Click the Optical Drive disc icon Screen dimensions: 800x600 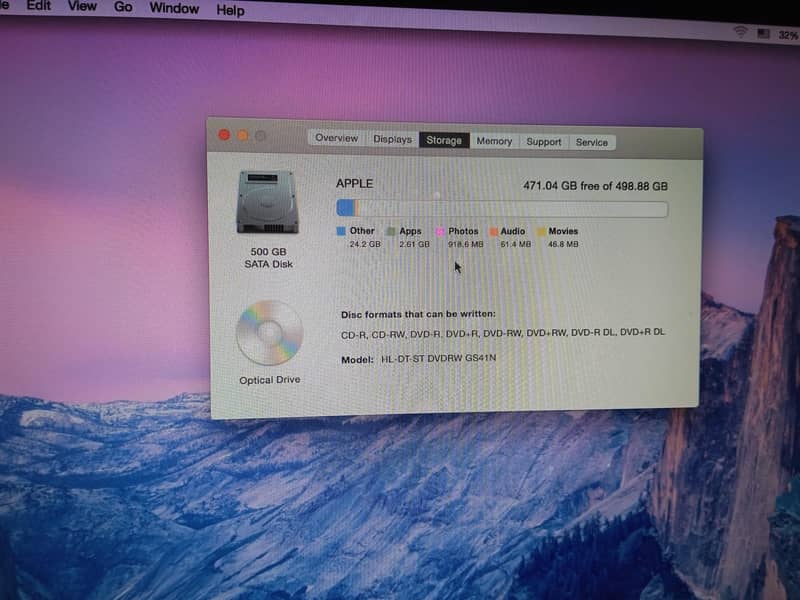point(269,333)
